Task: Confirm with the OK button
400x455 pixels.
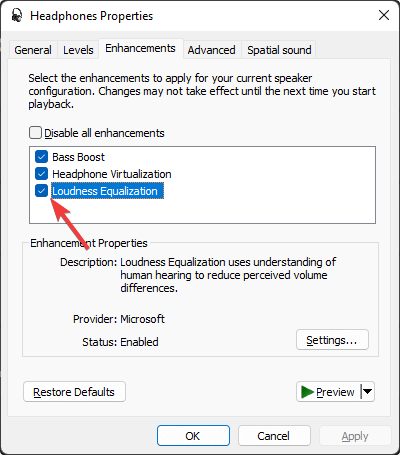Action: coord(193,436)
